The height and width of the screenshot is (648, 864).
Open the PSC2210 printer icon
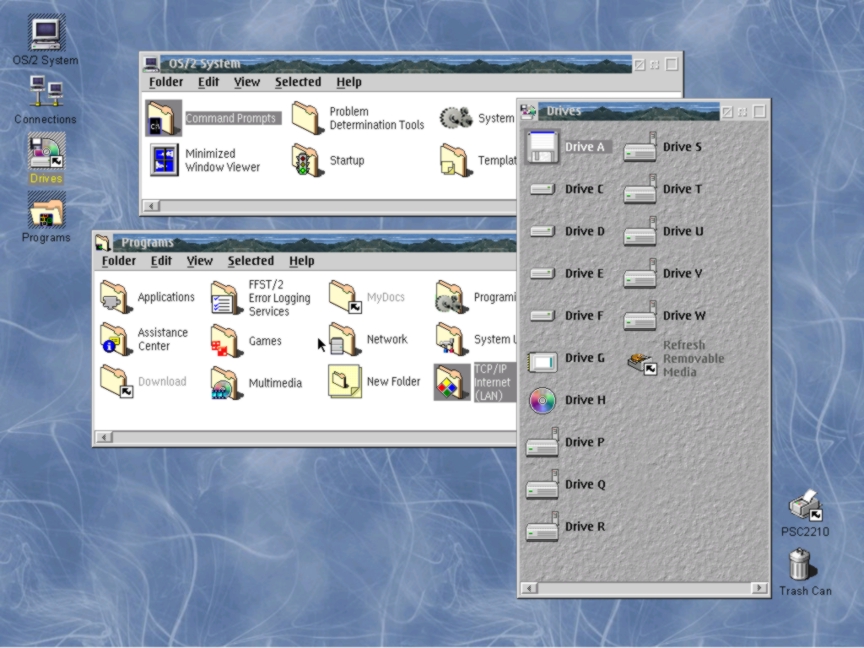tap(804, 507)
